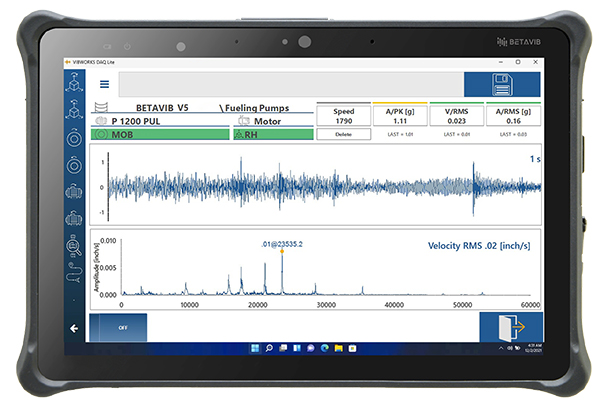
Task: Click the lower motor sidebar icon
Action: click(74, 218)
